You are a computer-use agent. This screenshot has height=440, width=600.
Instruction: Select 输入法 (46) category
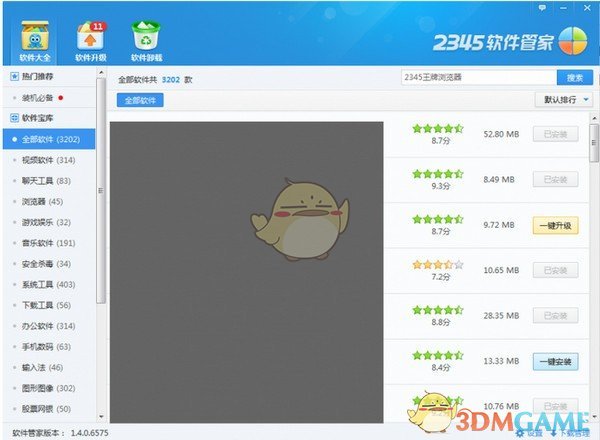49,367
